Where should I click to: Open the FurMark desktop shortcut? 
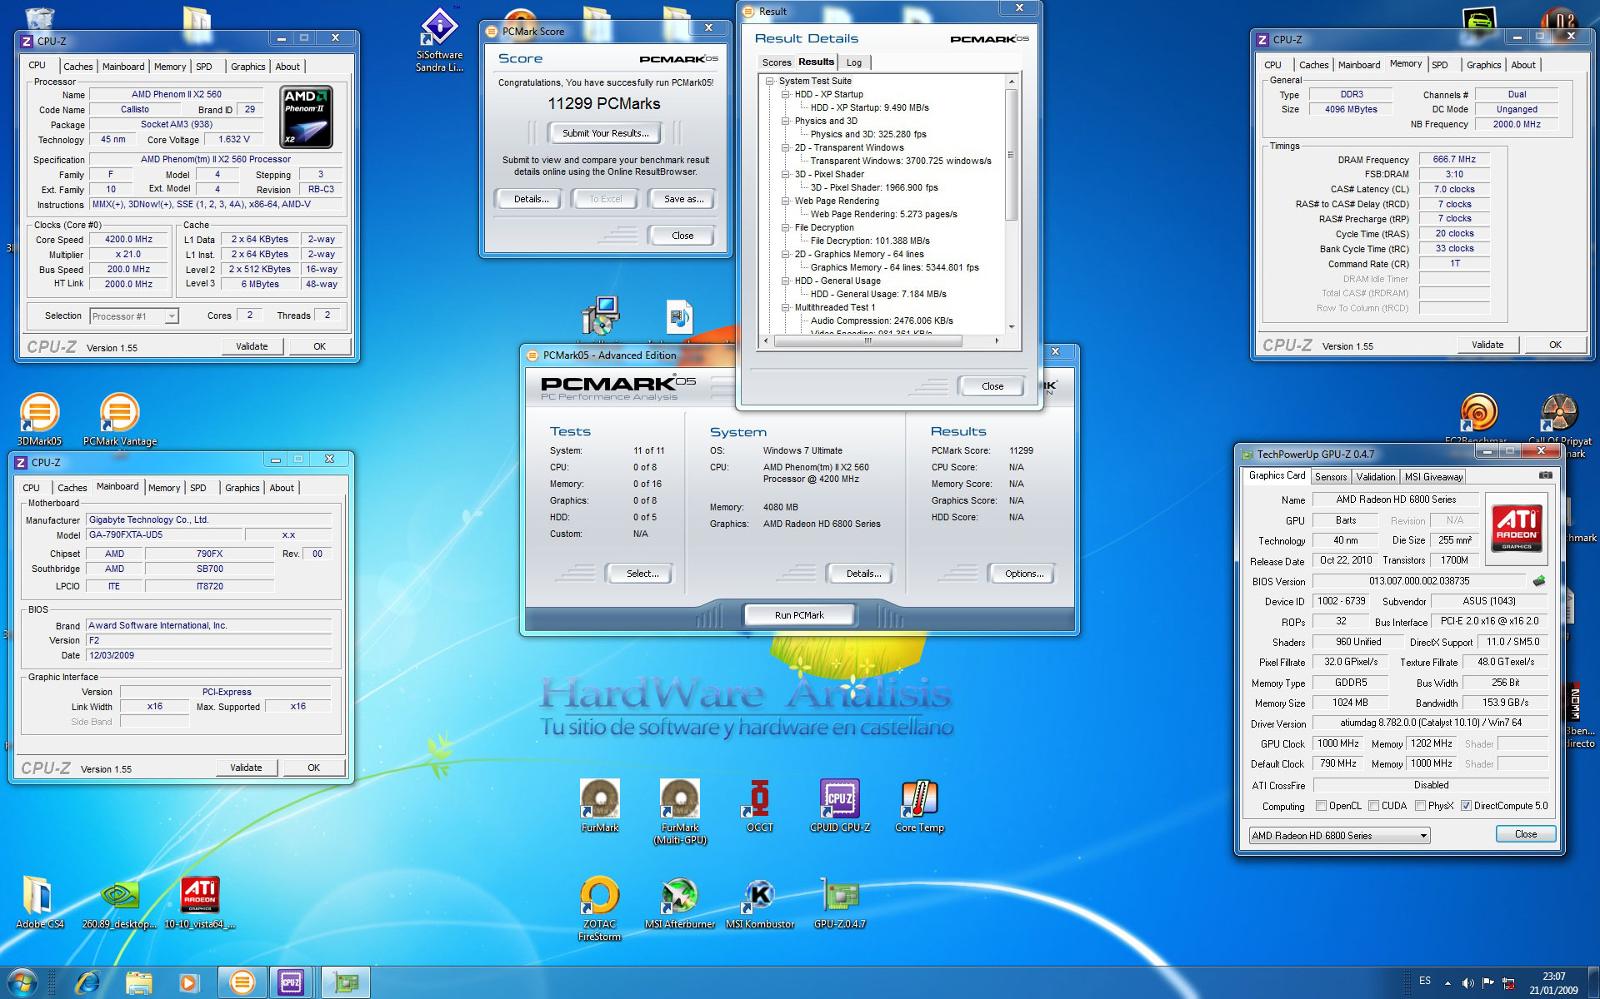[x=600, y=805]
